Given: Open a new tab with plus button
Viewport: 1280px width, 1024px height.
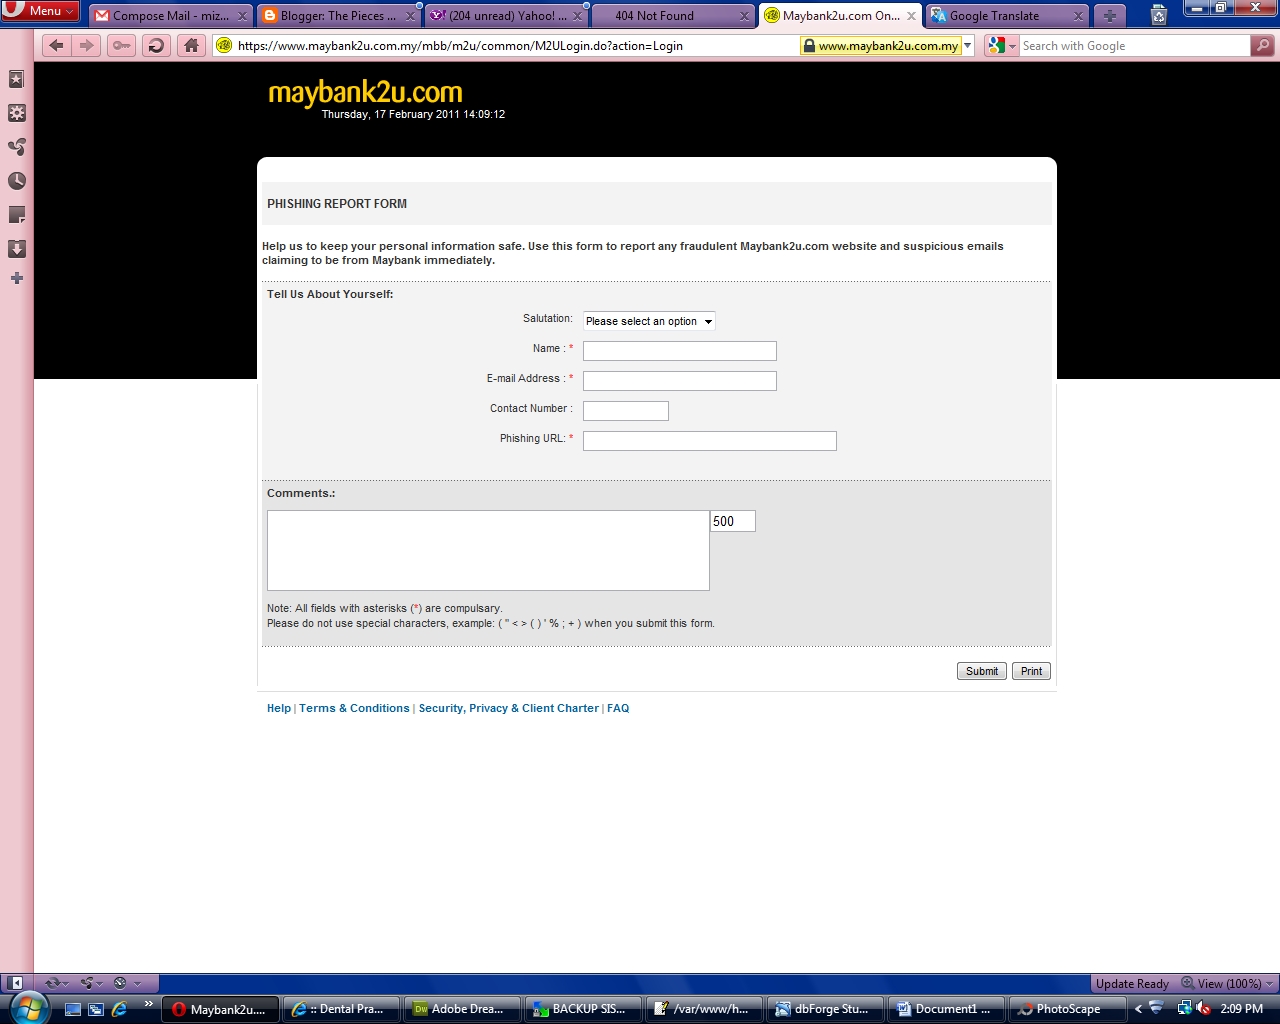Looking at the screenshot, I should (1109, 15).
